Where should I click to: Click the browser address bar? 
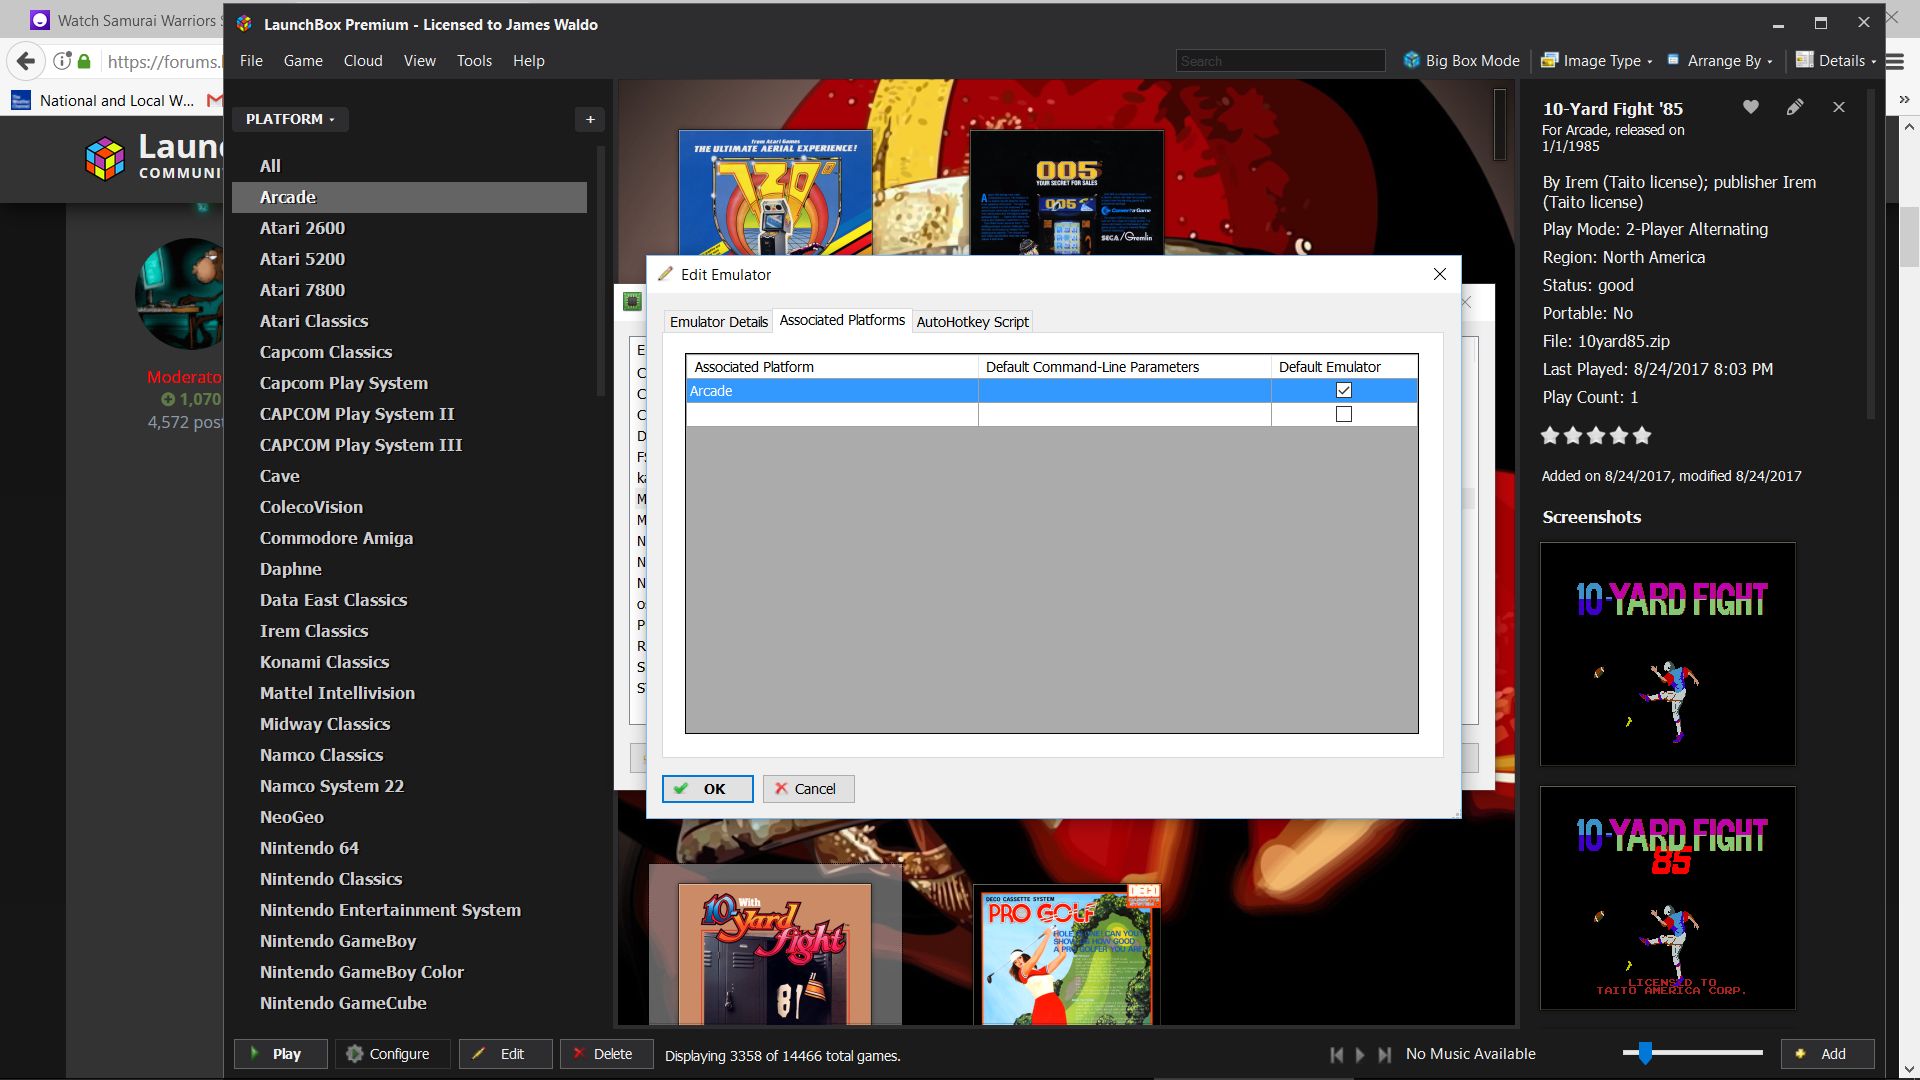coord(162,61)
